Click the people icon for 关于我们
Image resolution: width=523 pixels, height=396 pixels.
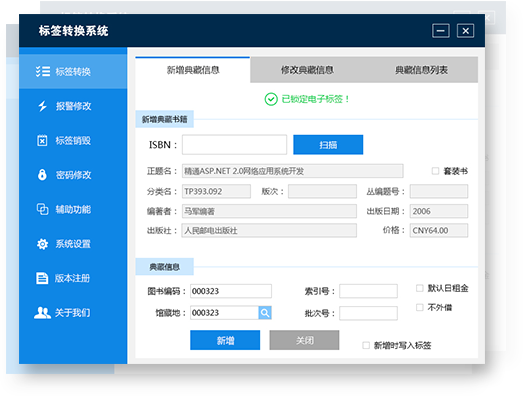pos(42,313)
